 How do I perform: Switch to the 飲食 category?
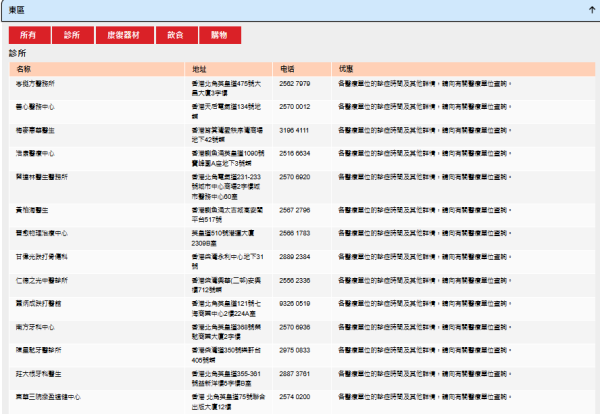(x=176, y=35)
